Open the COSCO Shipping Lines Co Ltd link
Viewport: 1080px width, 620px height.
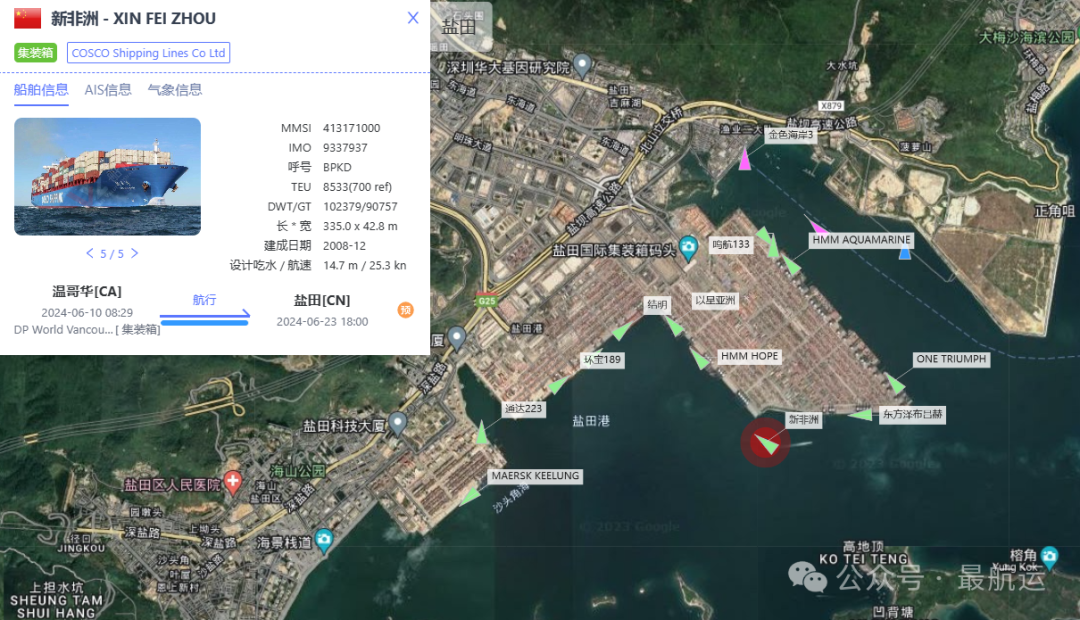tap(148, 53)
